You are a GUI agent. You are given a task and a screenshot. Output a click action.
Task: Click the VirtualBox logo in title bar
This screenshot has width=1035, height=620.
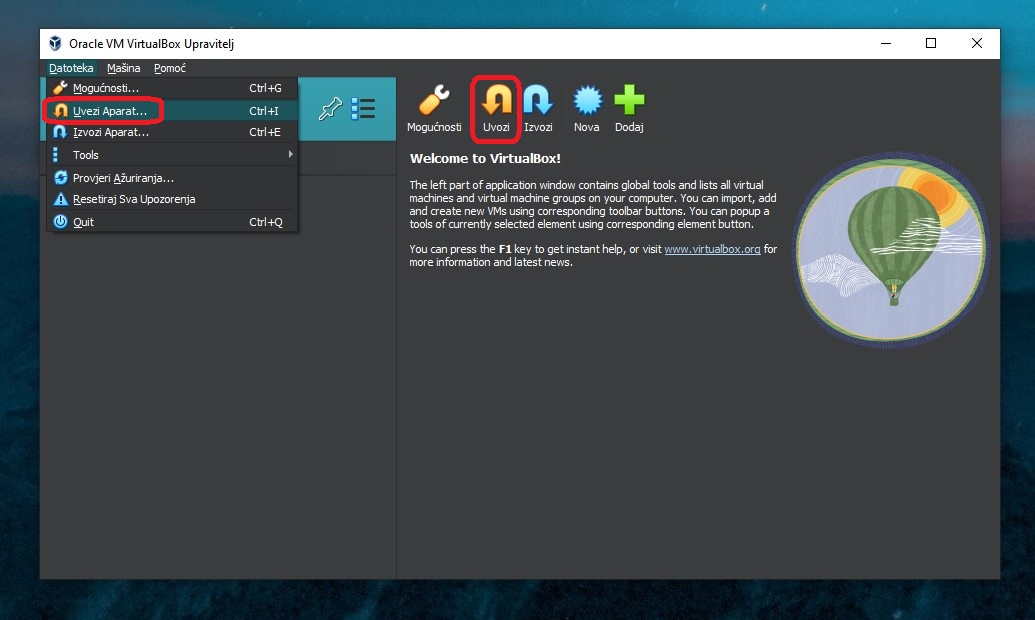click(55, 44)
